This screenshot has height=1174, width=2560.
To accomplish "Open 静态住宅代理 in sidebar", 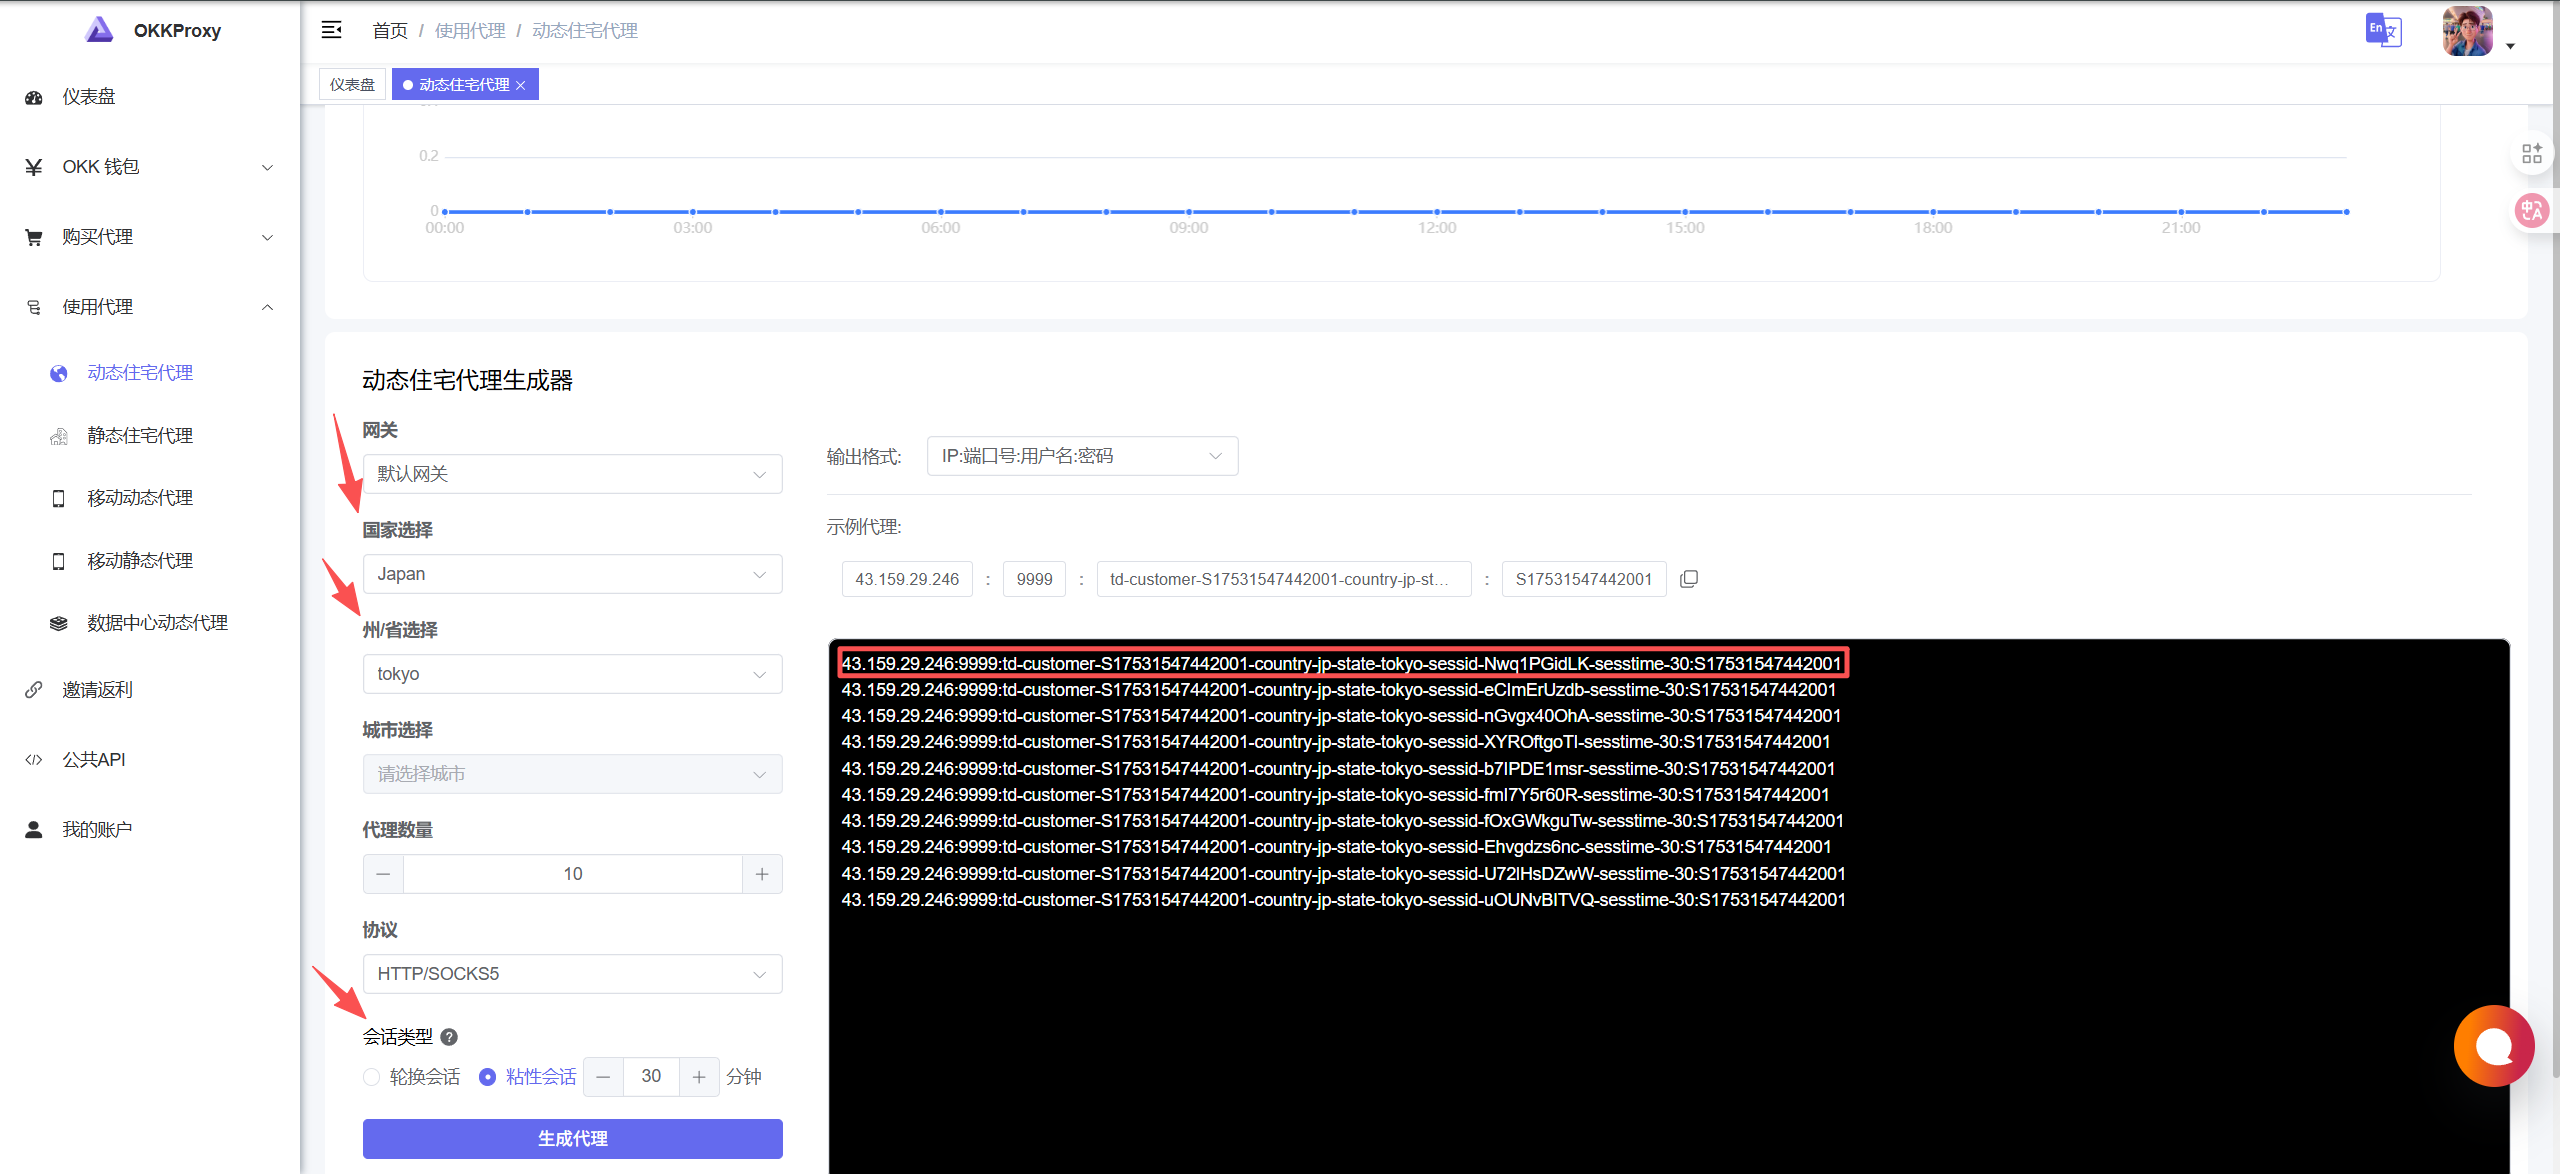I will click(x=140, y=436).
